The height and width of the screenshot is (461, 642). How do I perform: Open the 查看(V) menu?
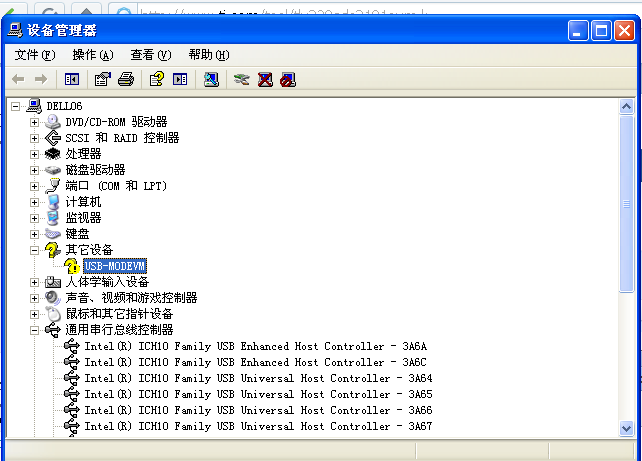(151, 54)
